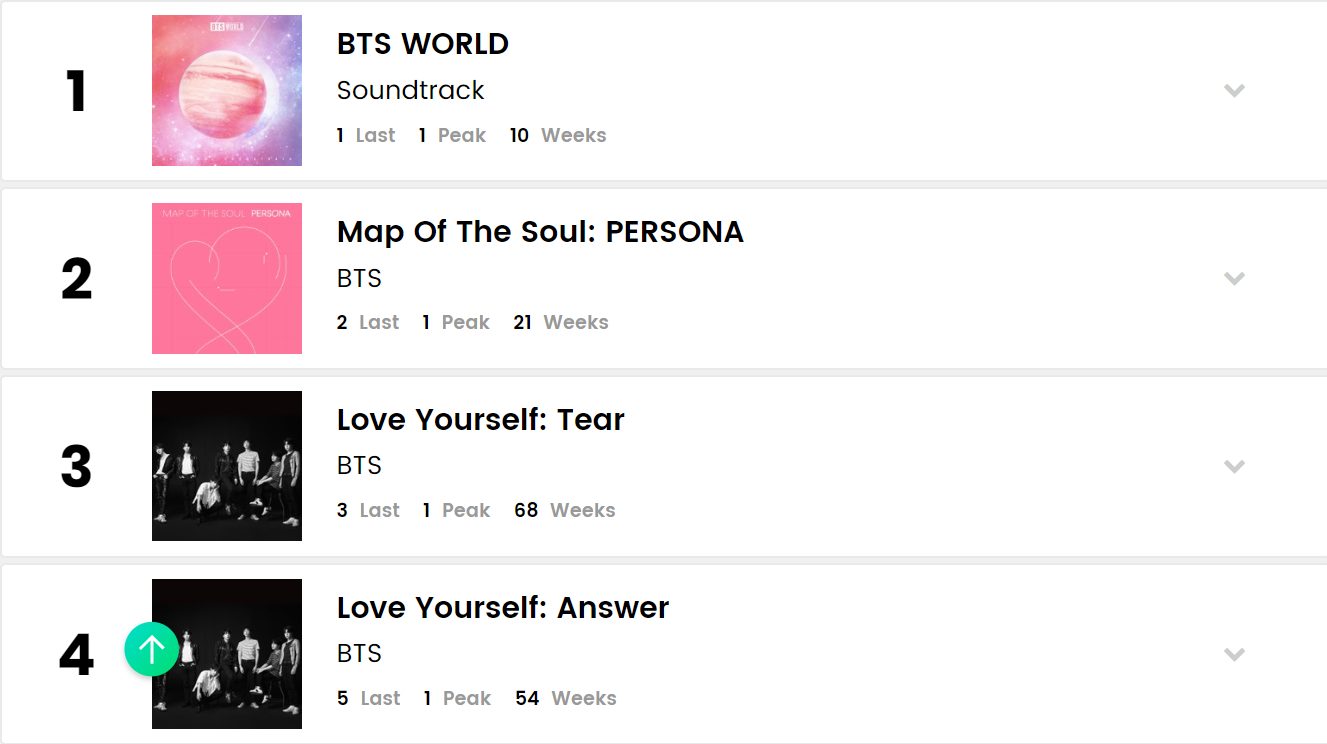Open the Map Of The Soul: PERSONA title
The image size is (1327, 744).
[x=540, y=232]
